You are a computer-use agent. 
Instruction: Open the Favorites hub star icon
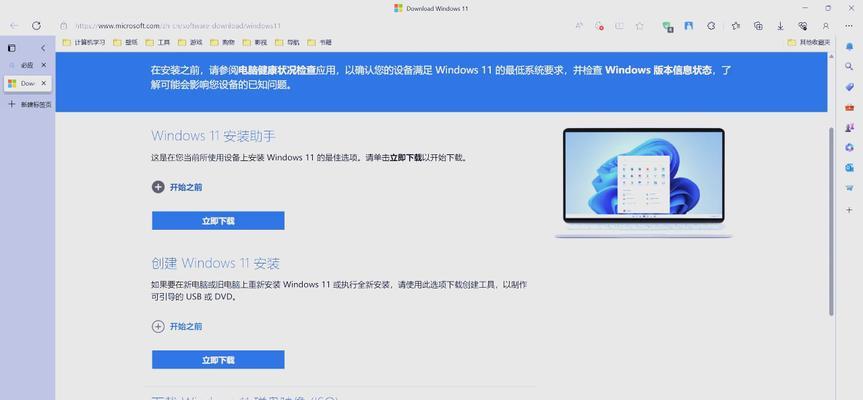[x=736, y=26]
